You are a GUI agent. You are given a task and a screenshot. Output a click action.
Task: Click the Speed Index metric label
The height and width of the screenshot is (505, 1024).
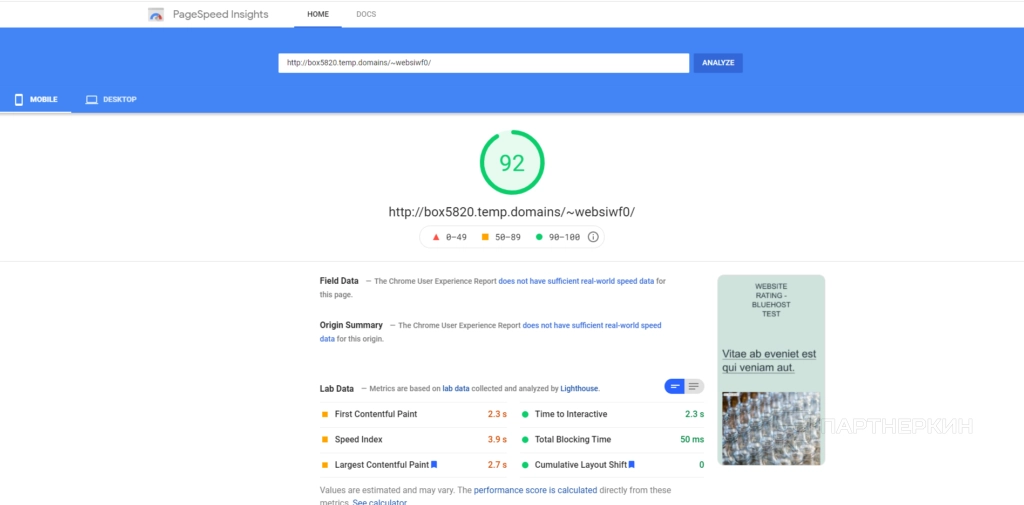(x=359, y=440)
